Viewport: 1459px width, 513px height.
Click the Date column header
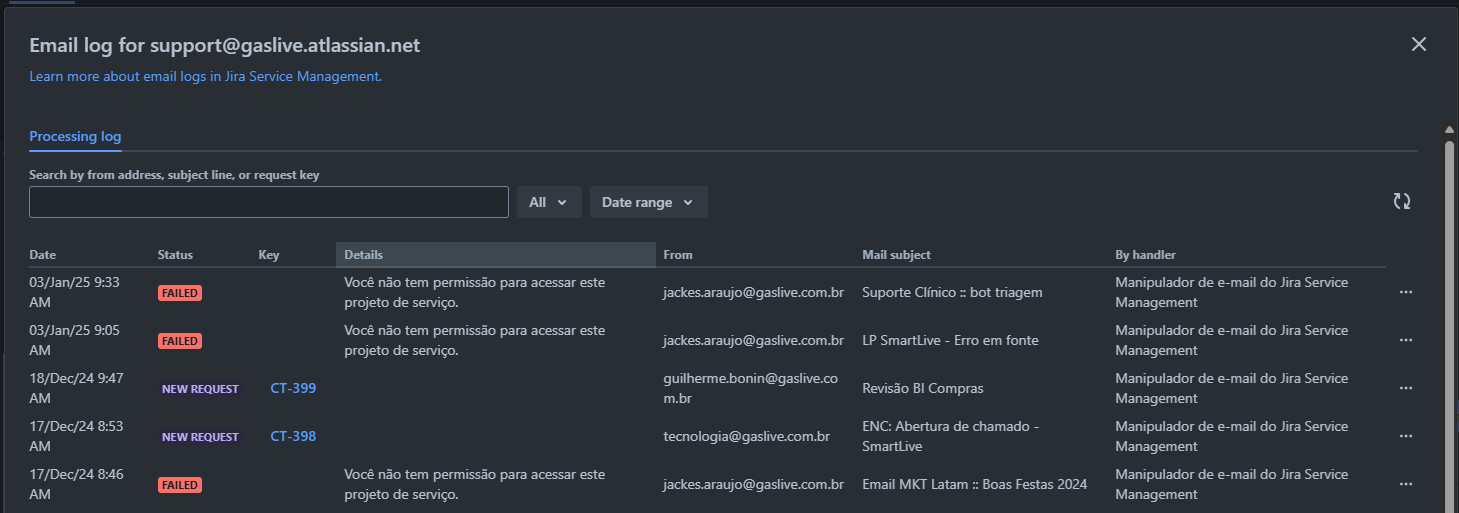pos(43,255)
